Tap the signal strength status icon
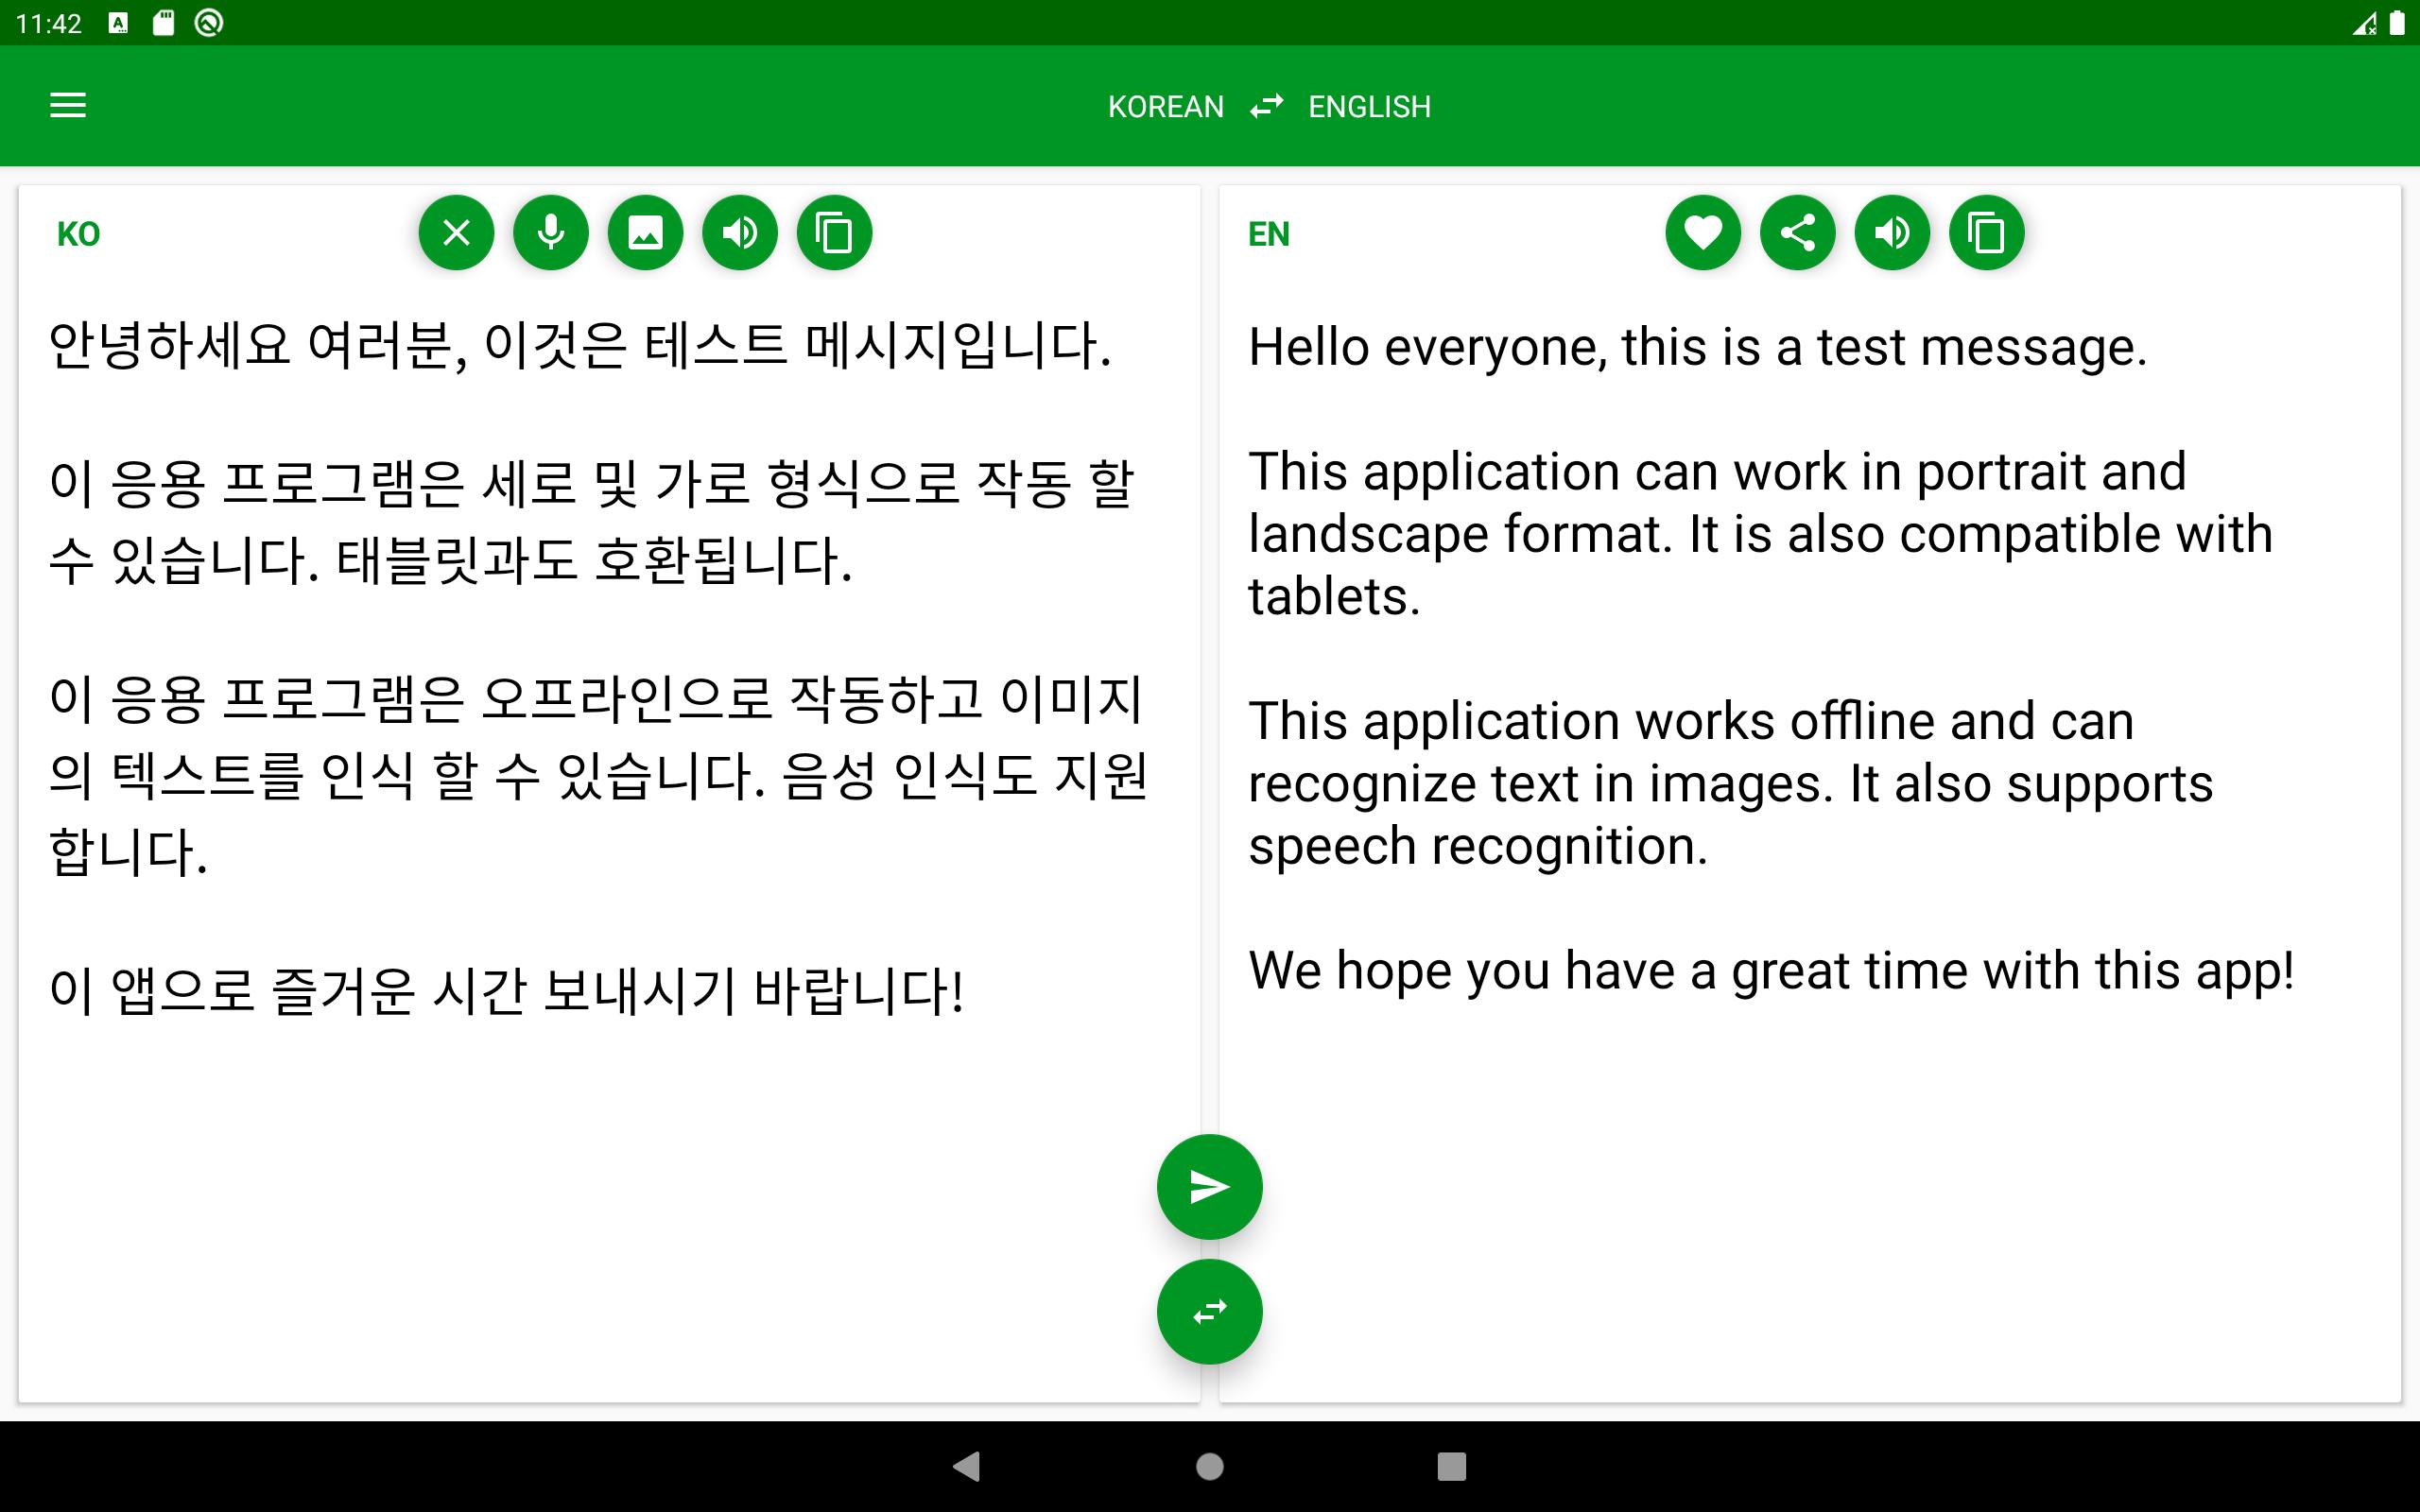This screenshot has height=1512, width=2420. click(x=2365, y=23)
